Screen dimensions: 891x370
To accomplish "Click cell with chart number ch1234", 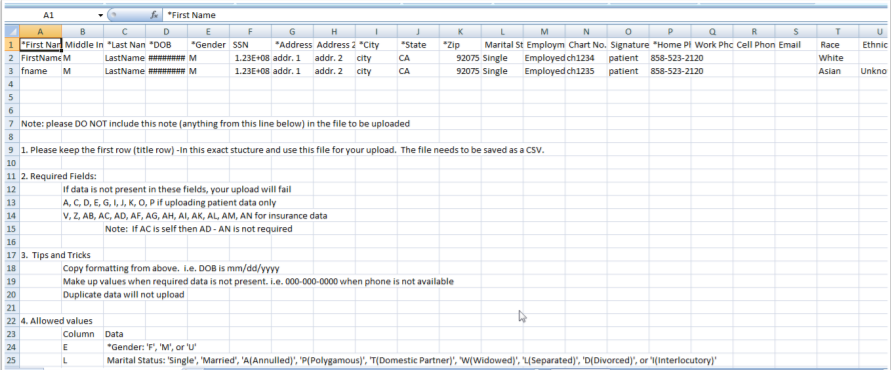I will tap(586, 58).
